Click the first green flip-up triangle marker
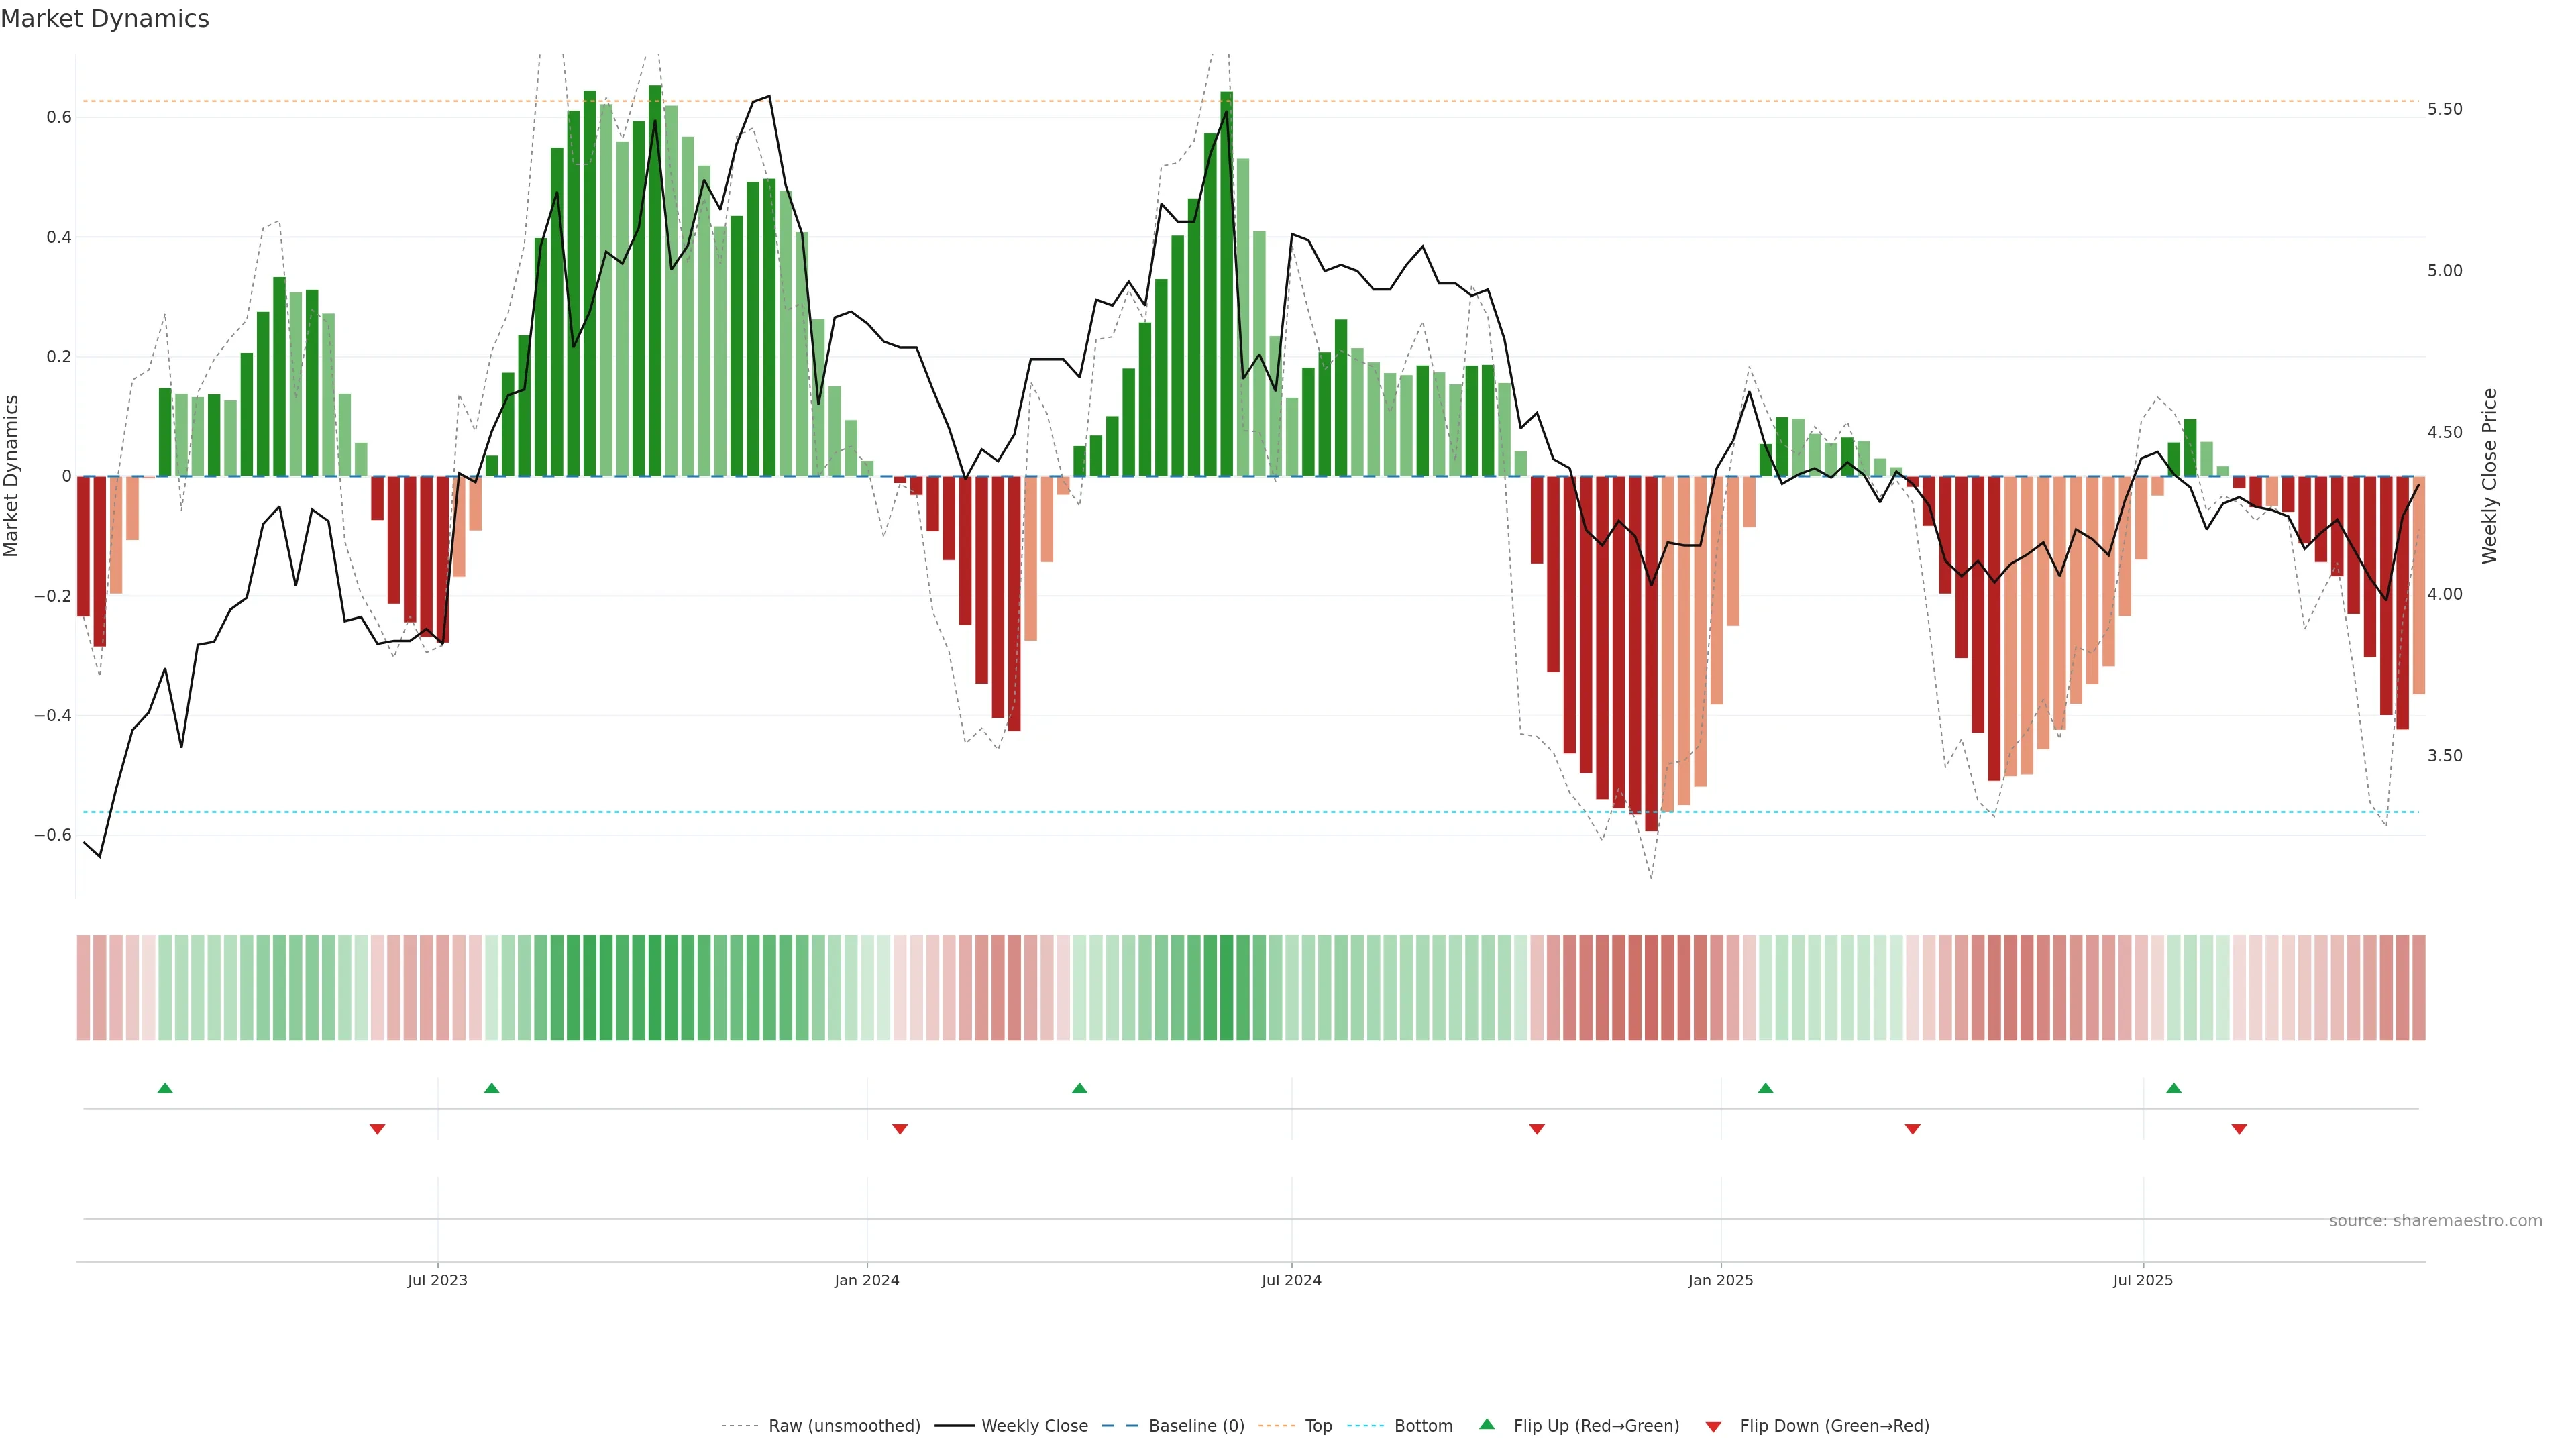Image resolution: width=2576 pixels, height=1449 pixels. coord(165,1088)
